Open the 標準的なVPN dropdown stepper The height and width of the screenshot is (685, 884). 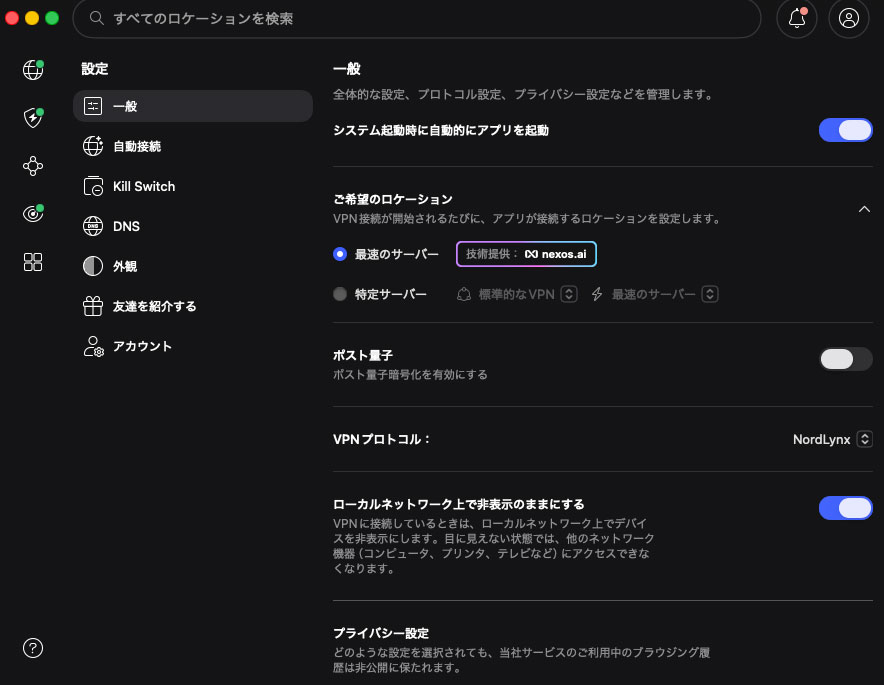569,294
